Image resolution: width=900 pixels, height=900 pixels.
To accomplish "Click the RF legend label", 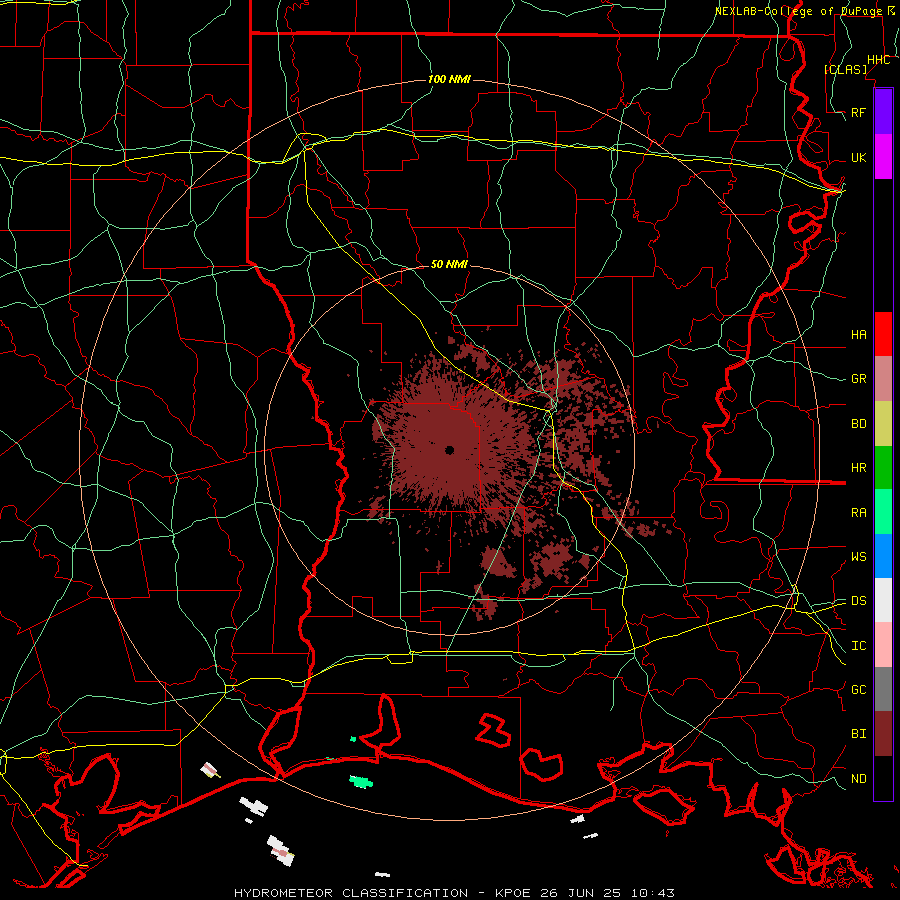I will (859, 112).
